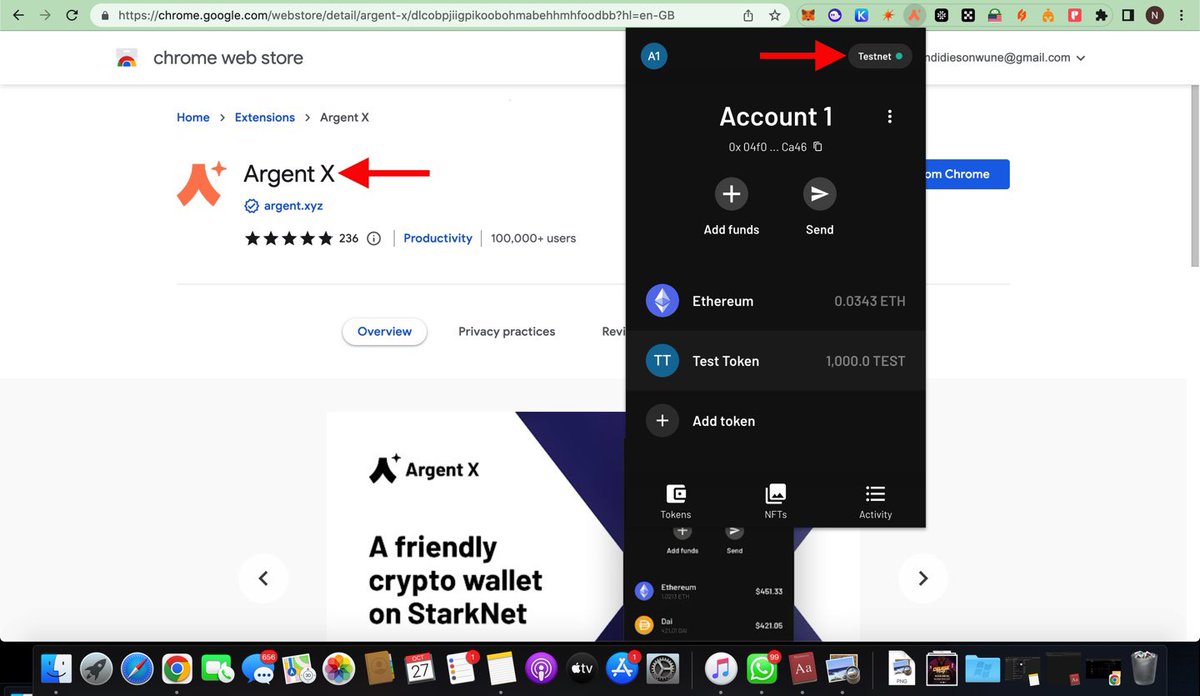Open the Account 1 three-dot menu

[x=889, y=117]
